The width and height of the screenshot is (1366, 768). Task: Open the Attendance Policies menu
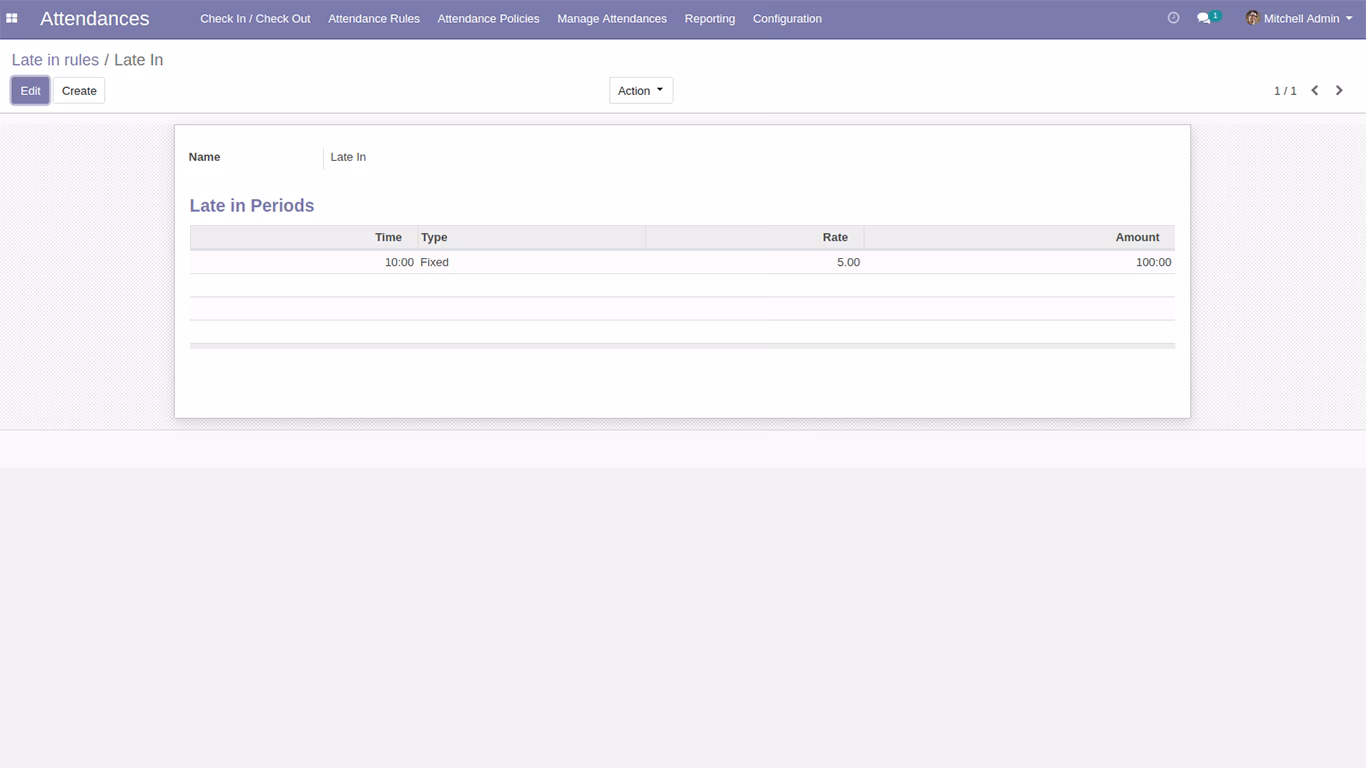488,18
